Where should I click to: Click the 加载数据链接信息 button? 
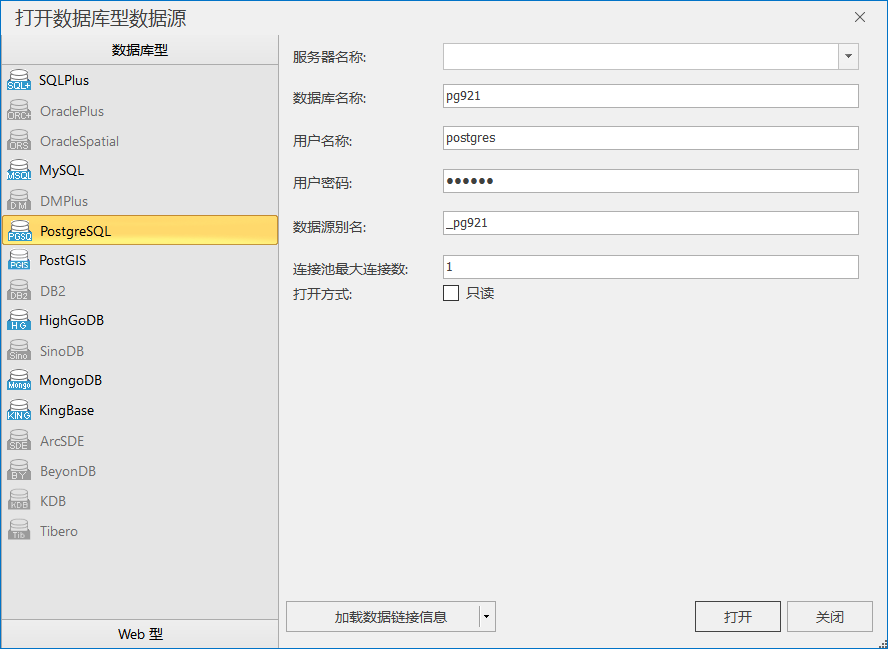tap(383, 617)
